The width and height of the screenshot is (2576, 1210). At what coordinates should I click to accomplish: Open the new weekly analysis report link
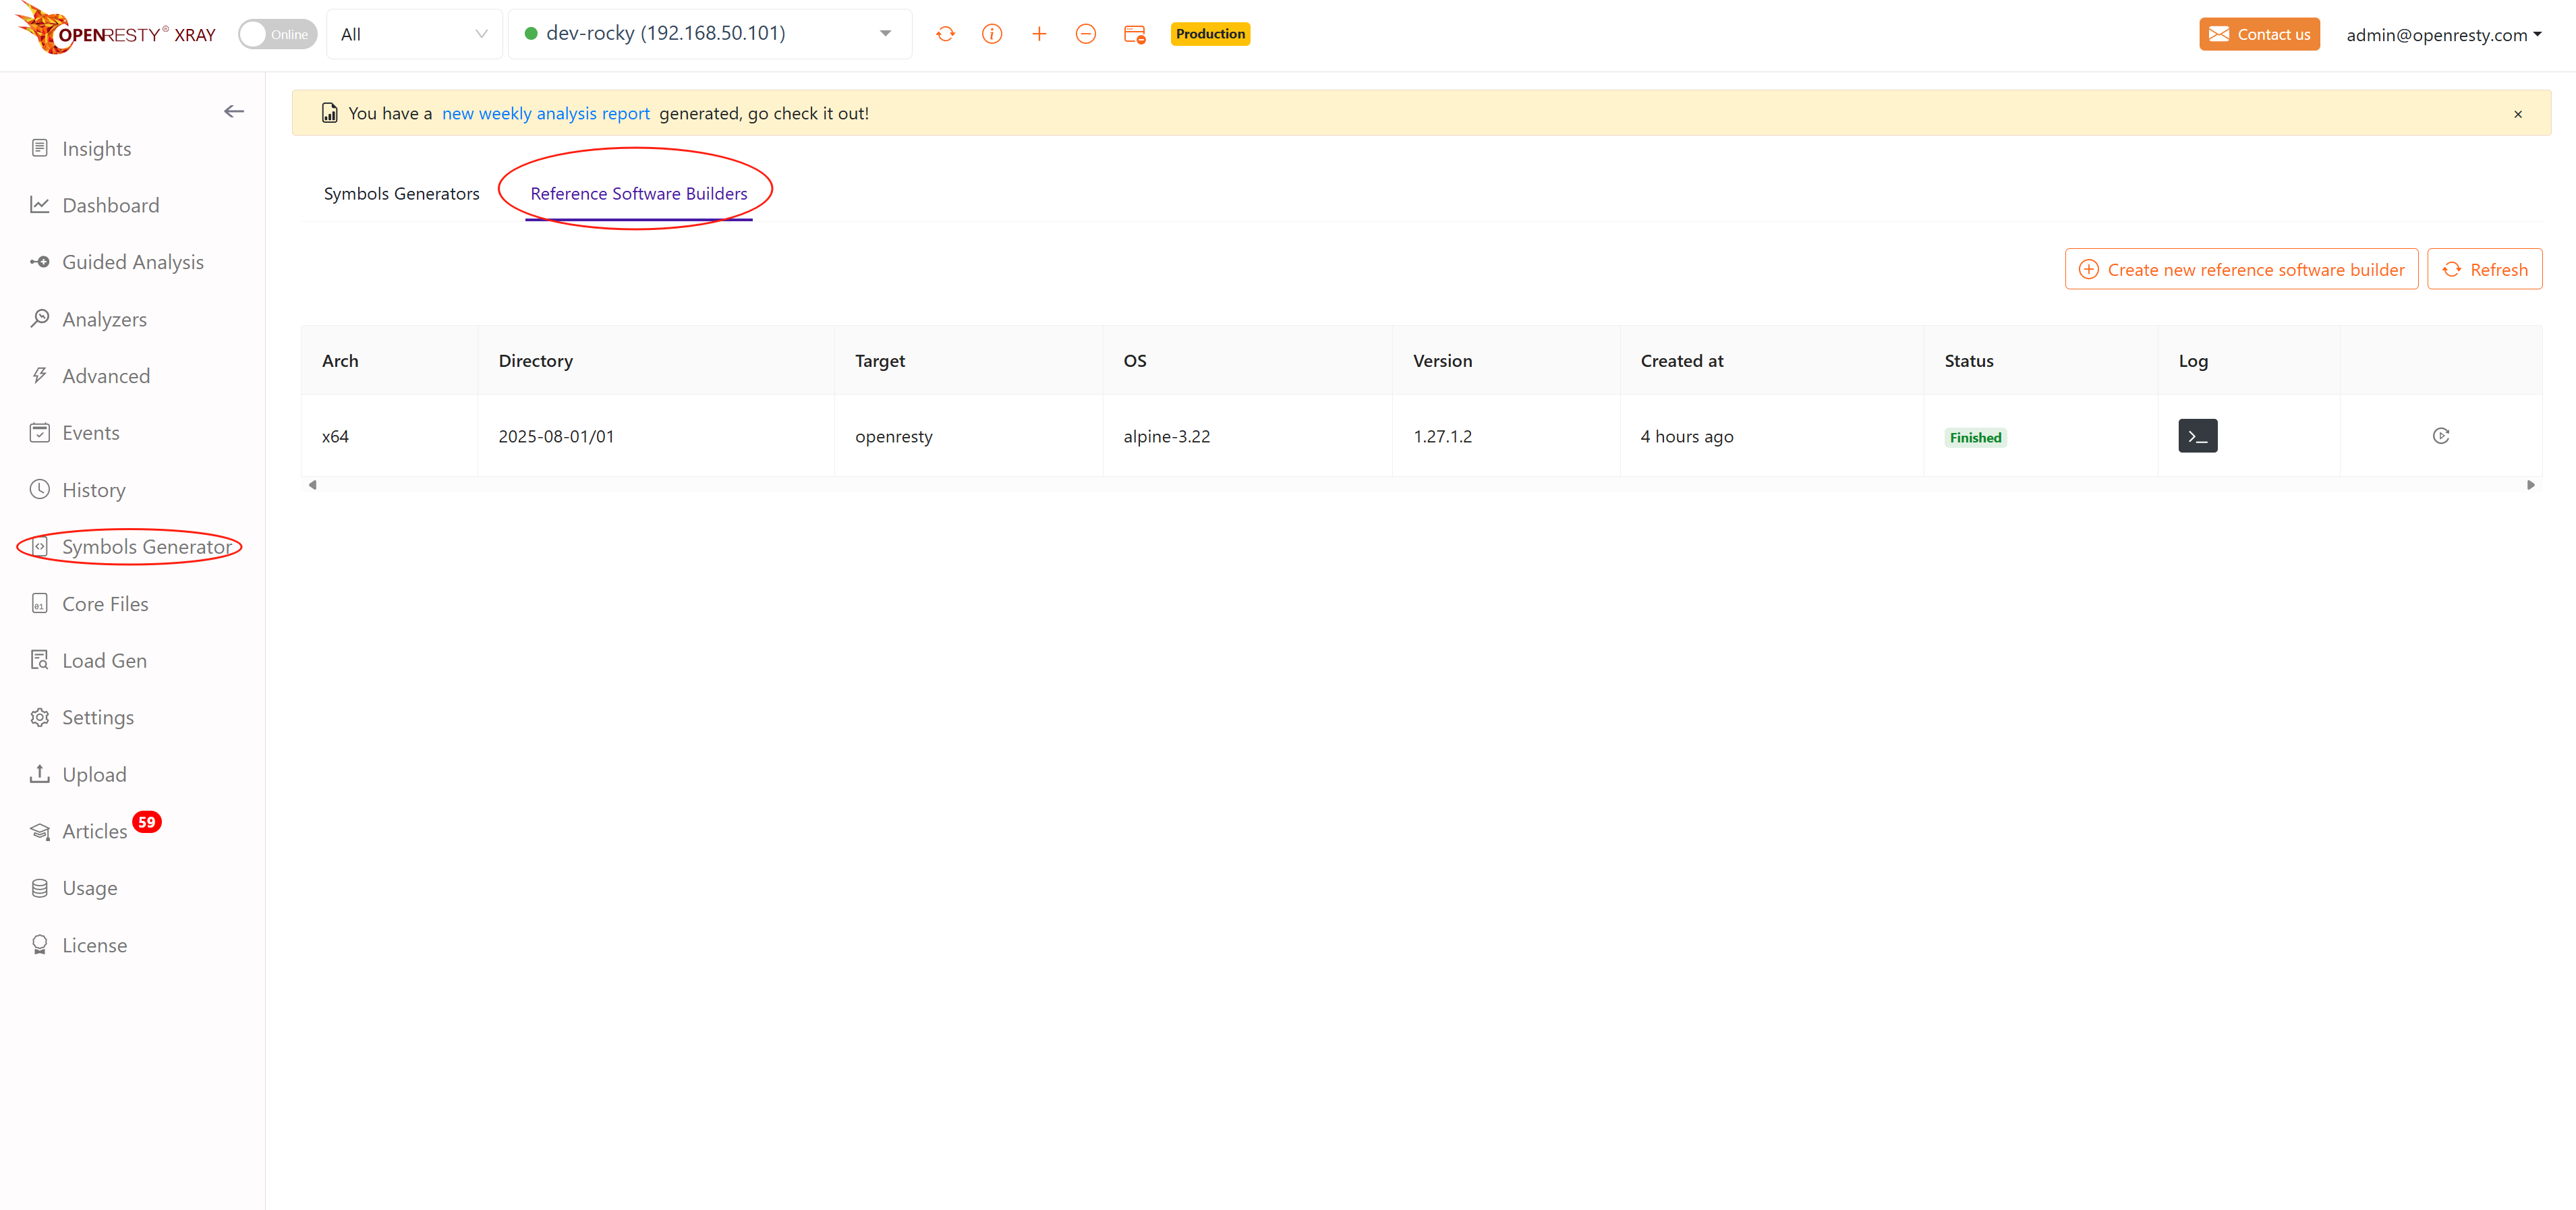(x=546, y=113)
